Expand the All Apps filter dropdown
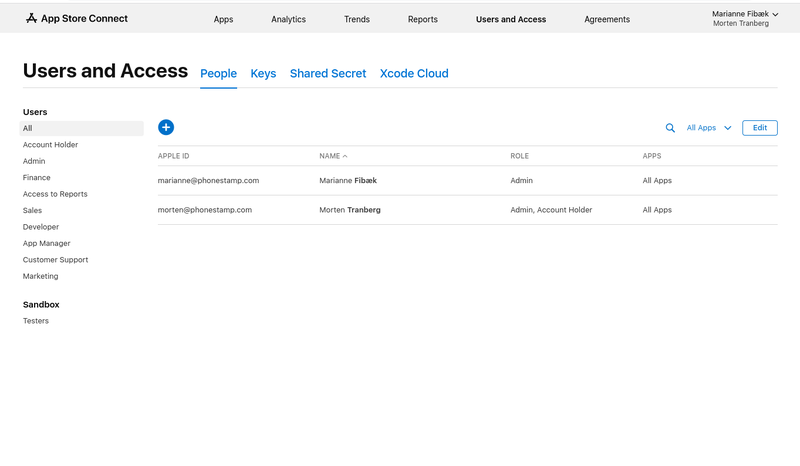The image size is (800, 466). [709, 128]
